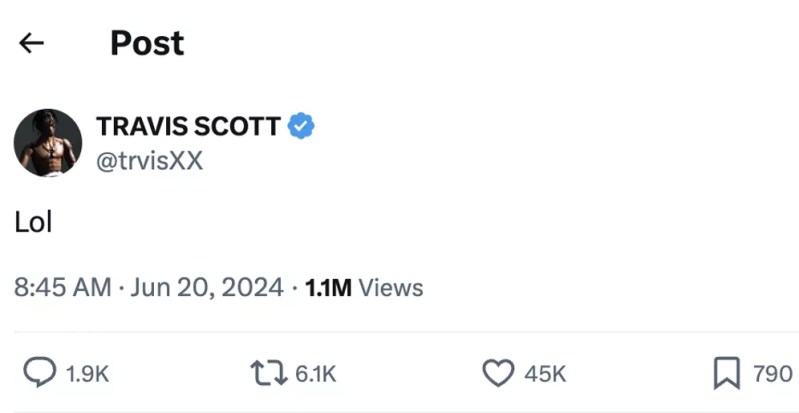Click the 1.9K reply count
The image size is (799, 413).
(x=87, y=374)
